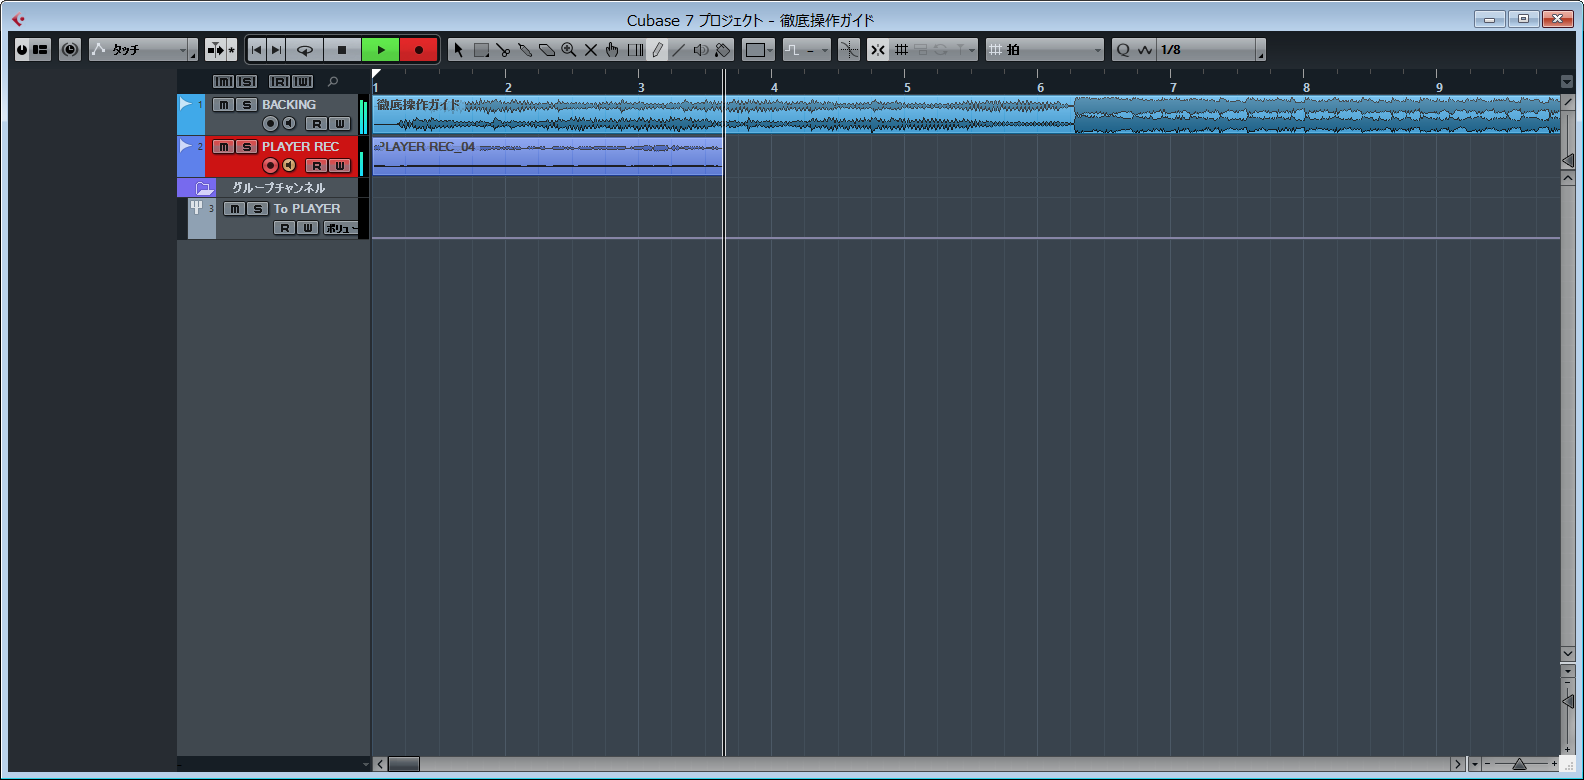Open the vertical zoom presets arrow

pyautogui.click(x=1567, y=671)
